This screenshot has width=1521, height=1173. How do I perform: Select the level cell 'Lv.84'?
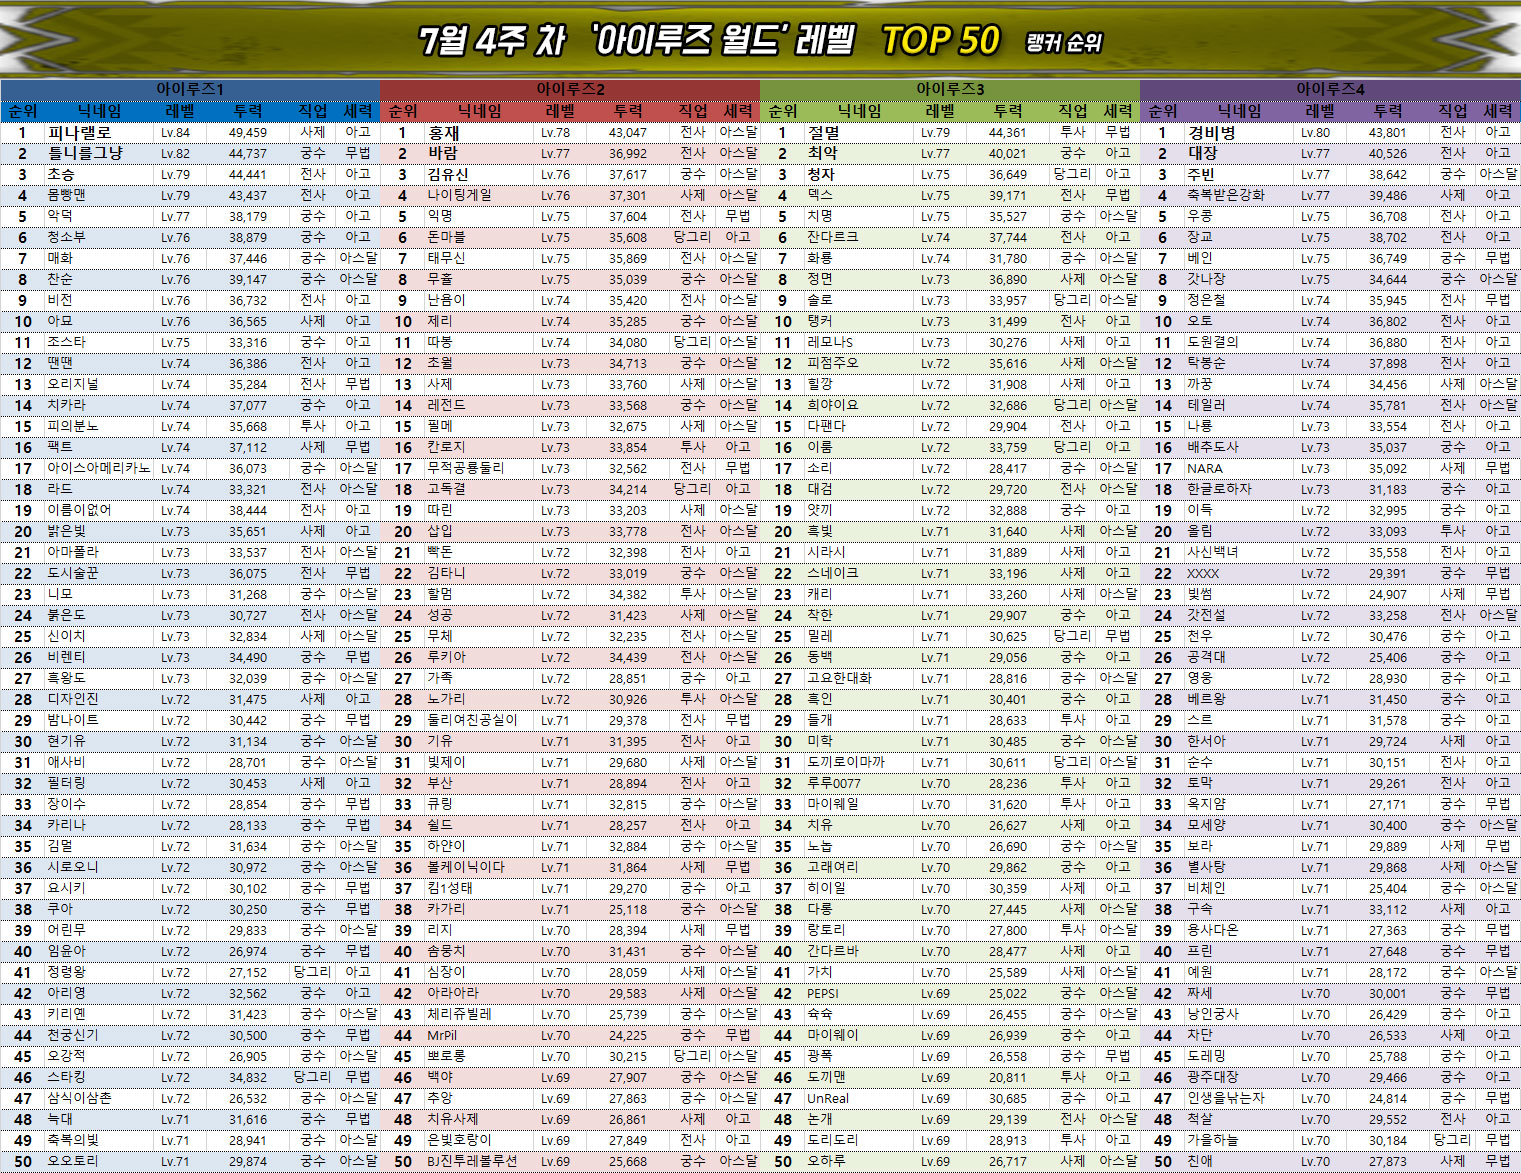[x=175, y=132]
